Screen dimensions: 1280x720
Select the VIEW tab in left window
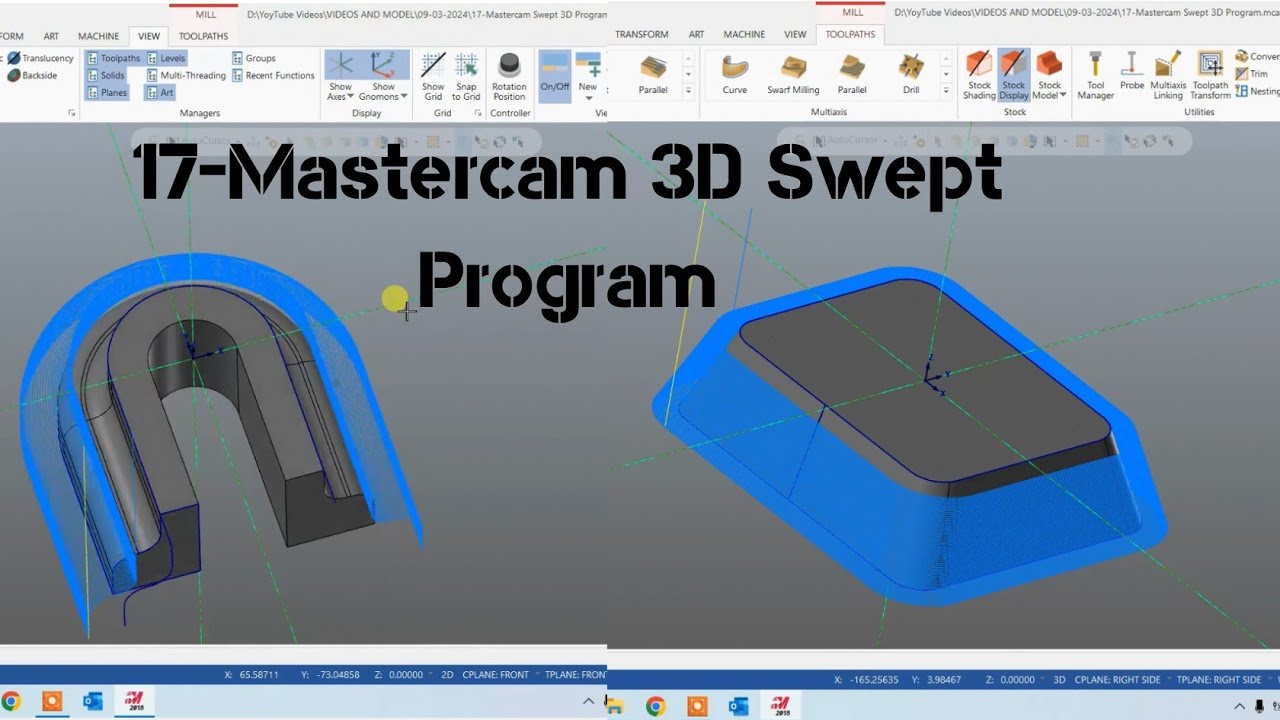[x=149, y=36]
